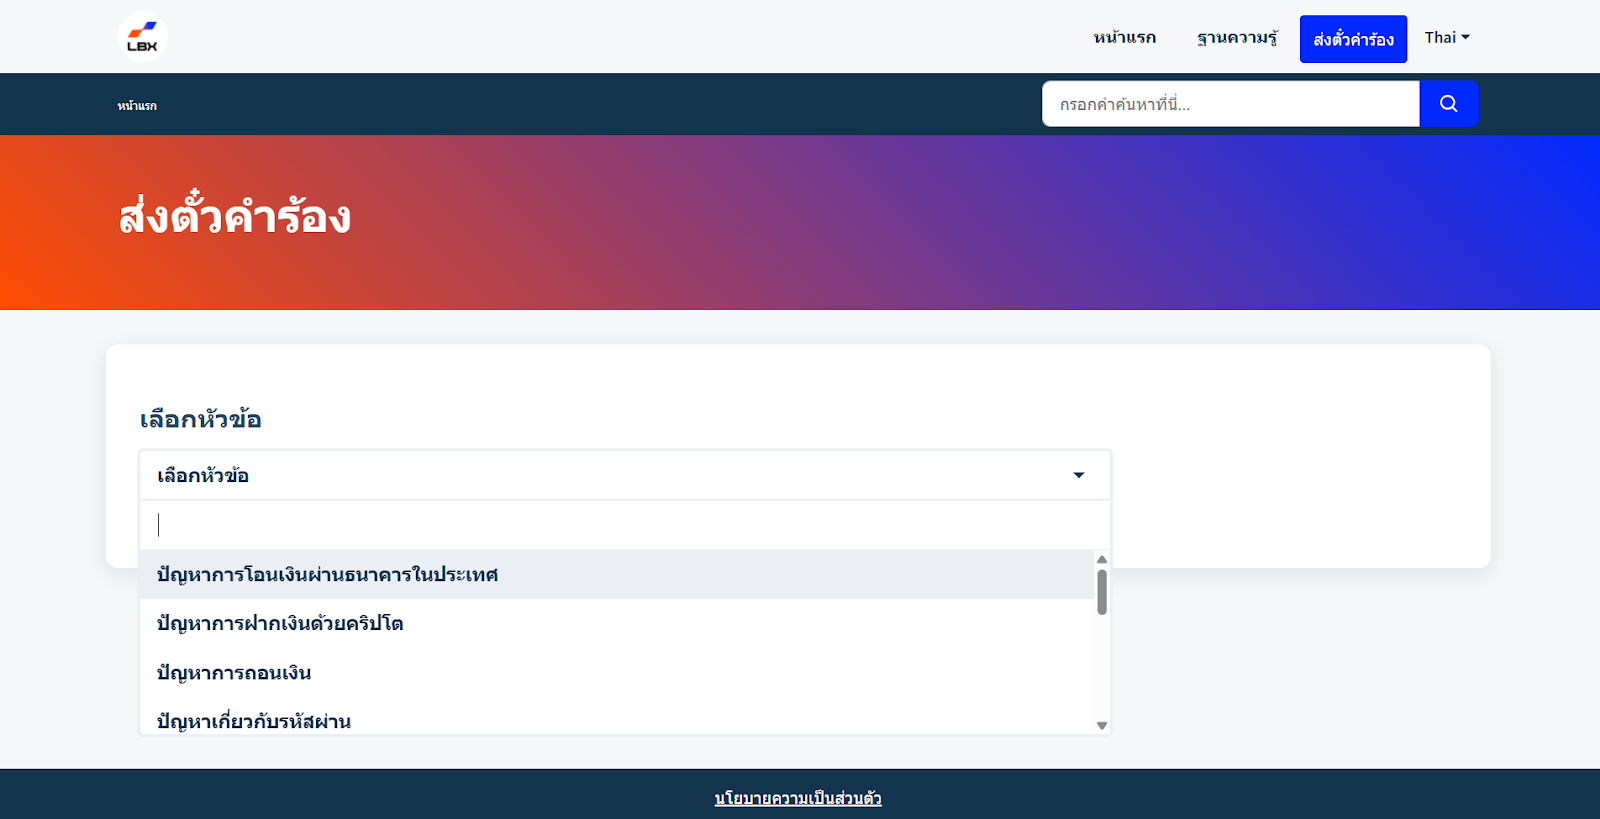
Task: Click the blue ส่งตั๋วคำร้อง button
Action: 1353,39
